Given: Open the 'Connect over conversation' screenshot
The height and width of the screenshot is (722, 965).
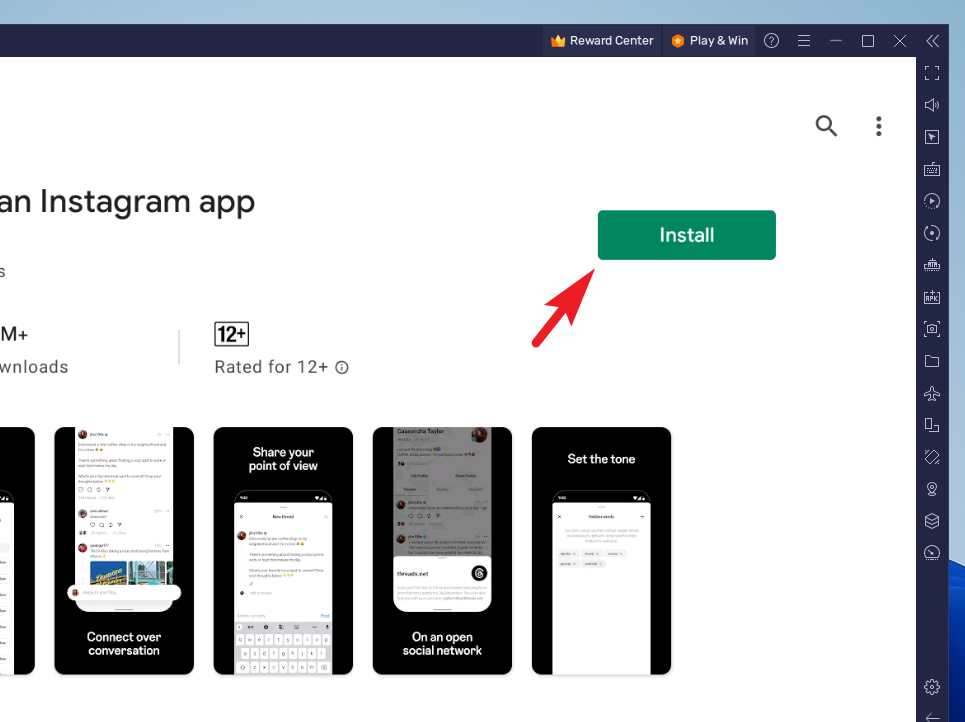Looking at the screenshot, I should [x=124, y=551].
